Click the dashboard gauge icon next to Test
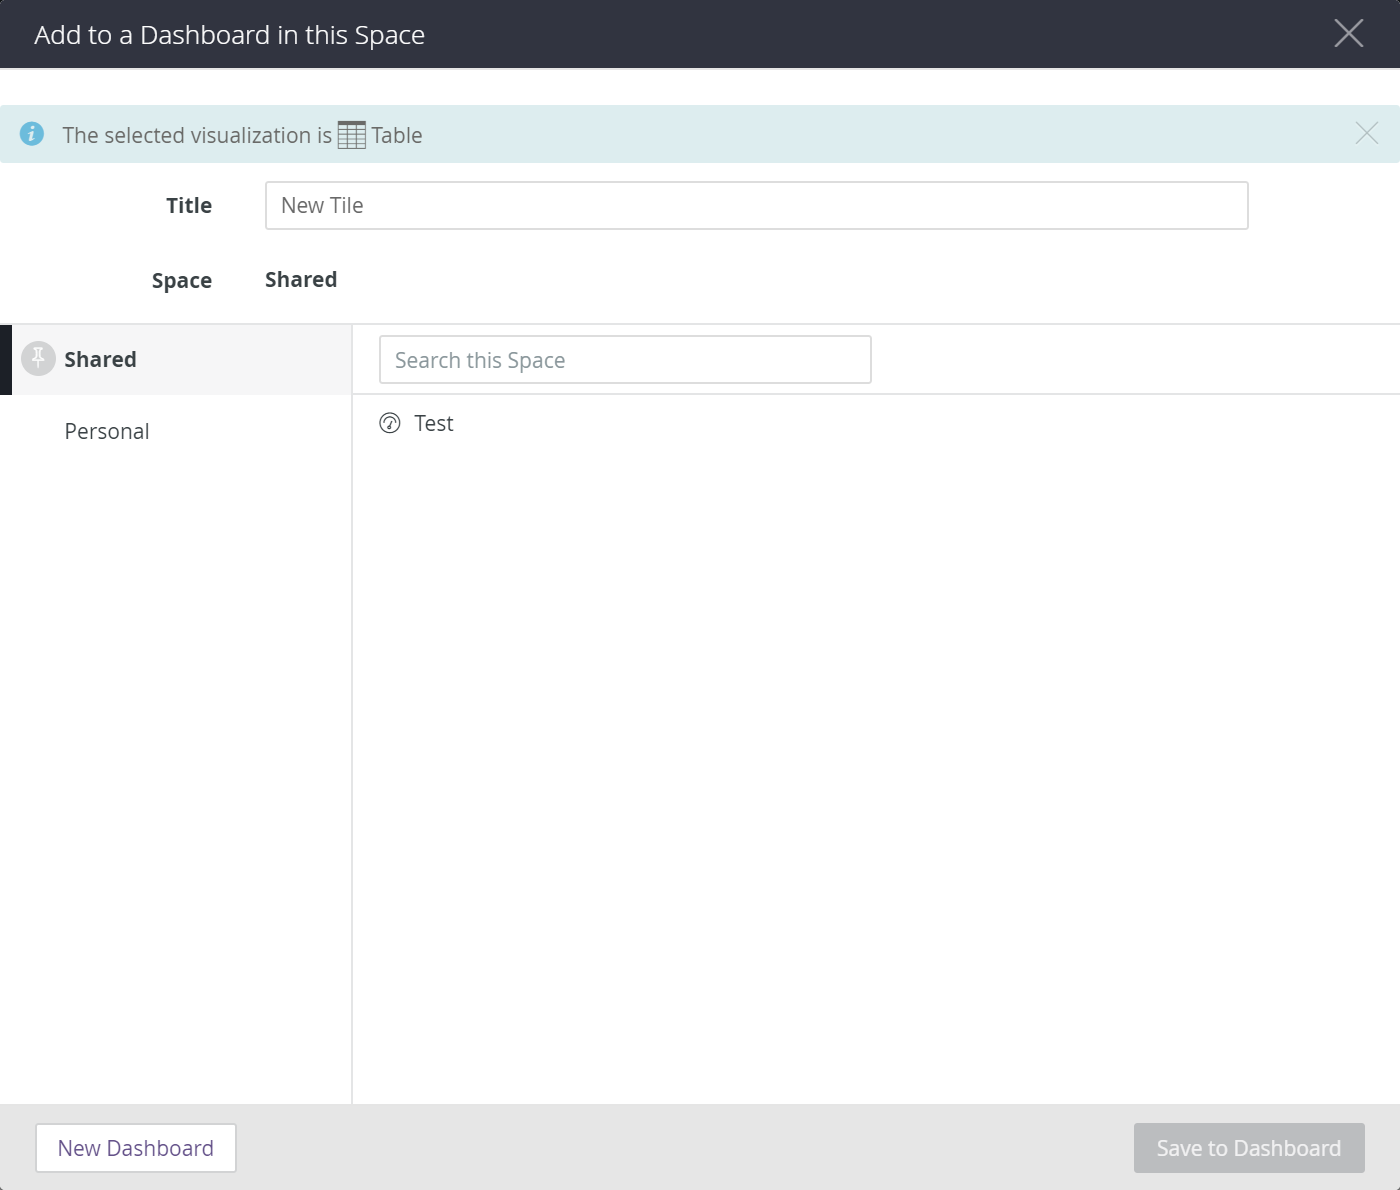This screenshot has width=1400, height=1190. [x=390, y=424]
